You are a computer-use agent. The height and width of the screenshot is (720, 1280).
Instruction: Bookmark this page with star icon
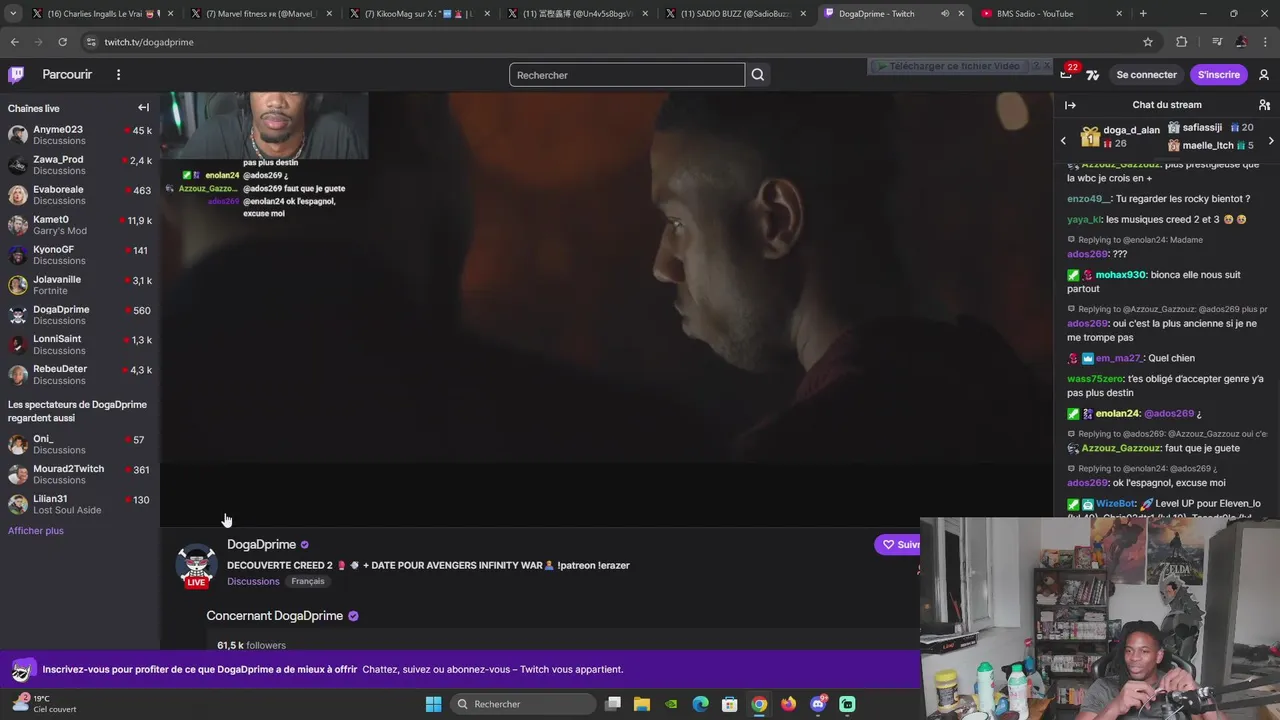[1148, 42]
